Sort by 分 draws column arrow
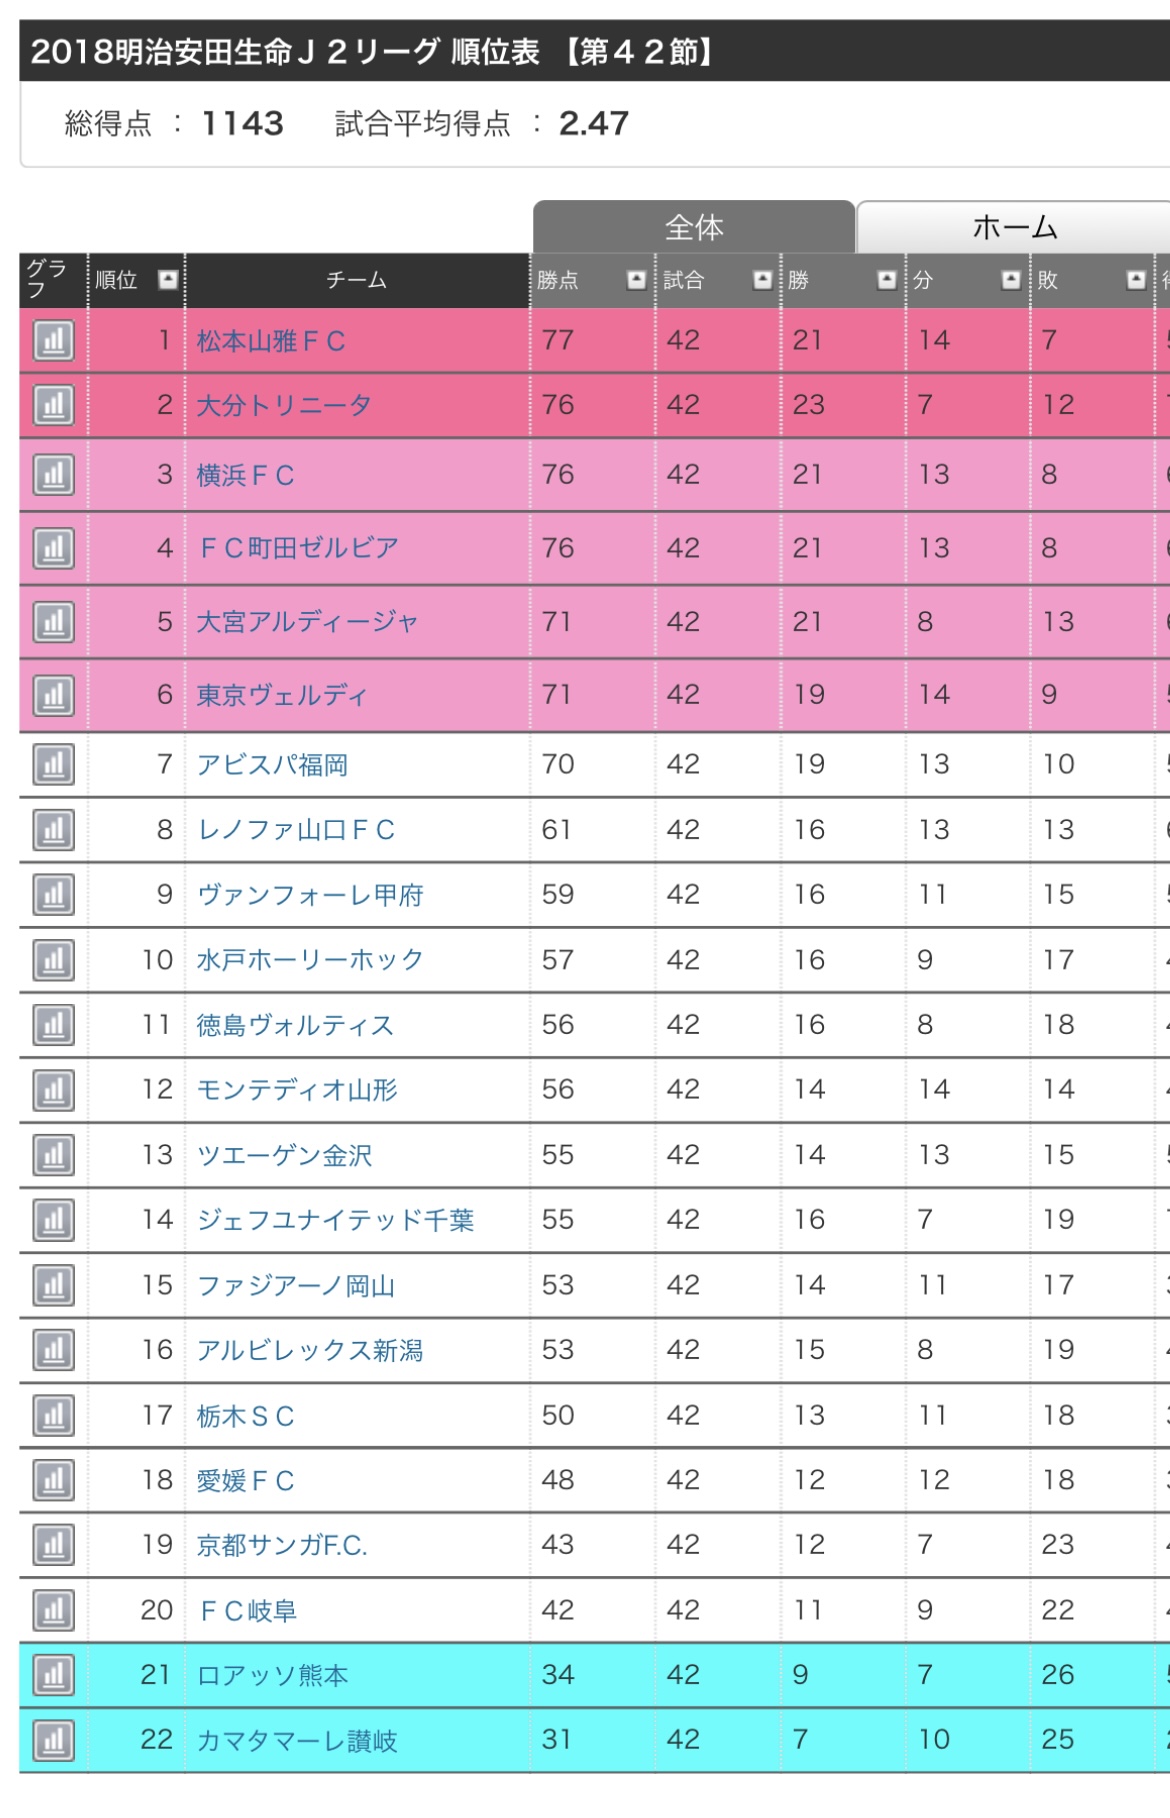Viewport: 1170px width, 1818px height. 1011,280
